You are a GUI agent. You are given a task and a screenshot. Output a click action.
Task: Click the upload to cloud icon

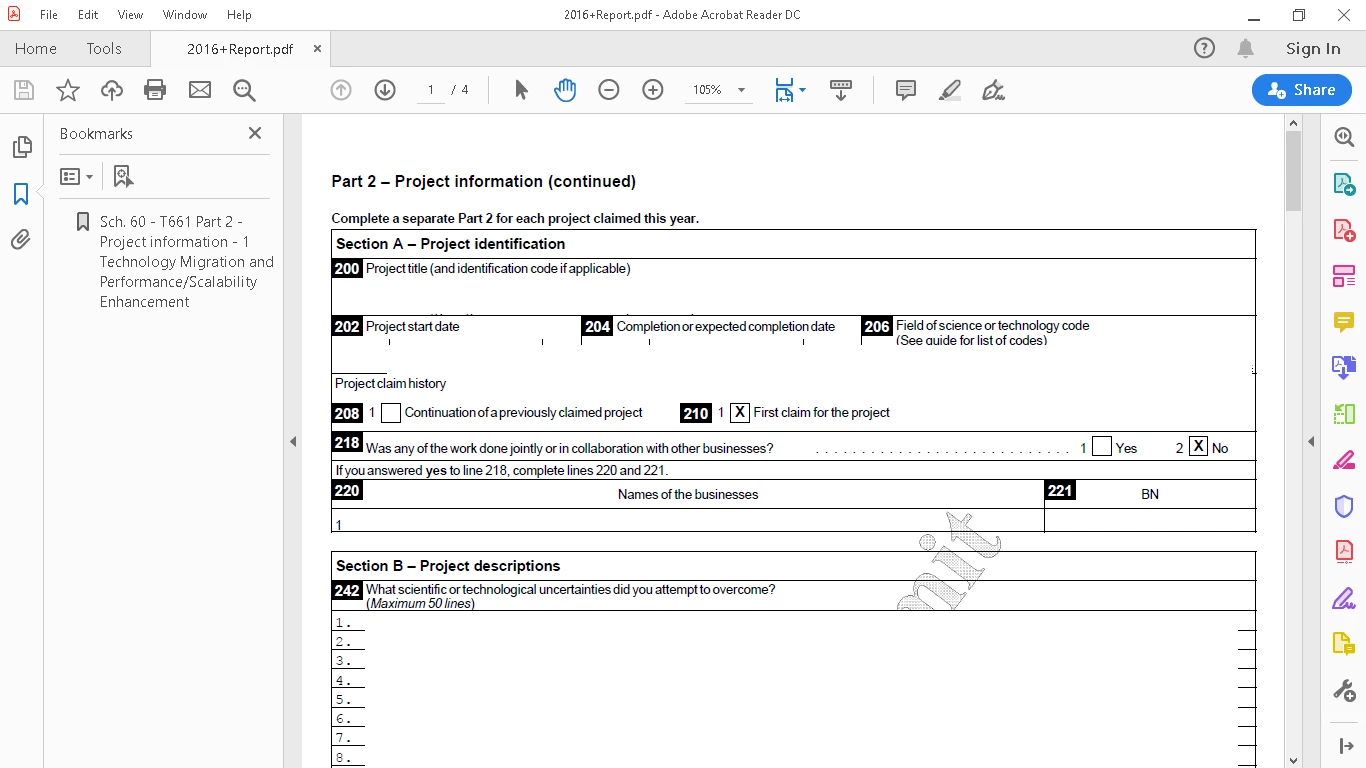click(112, 91)
